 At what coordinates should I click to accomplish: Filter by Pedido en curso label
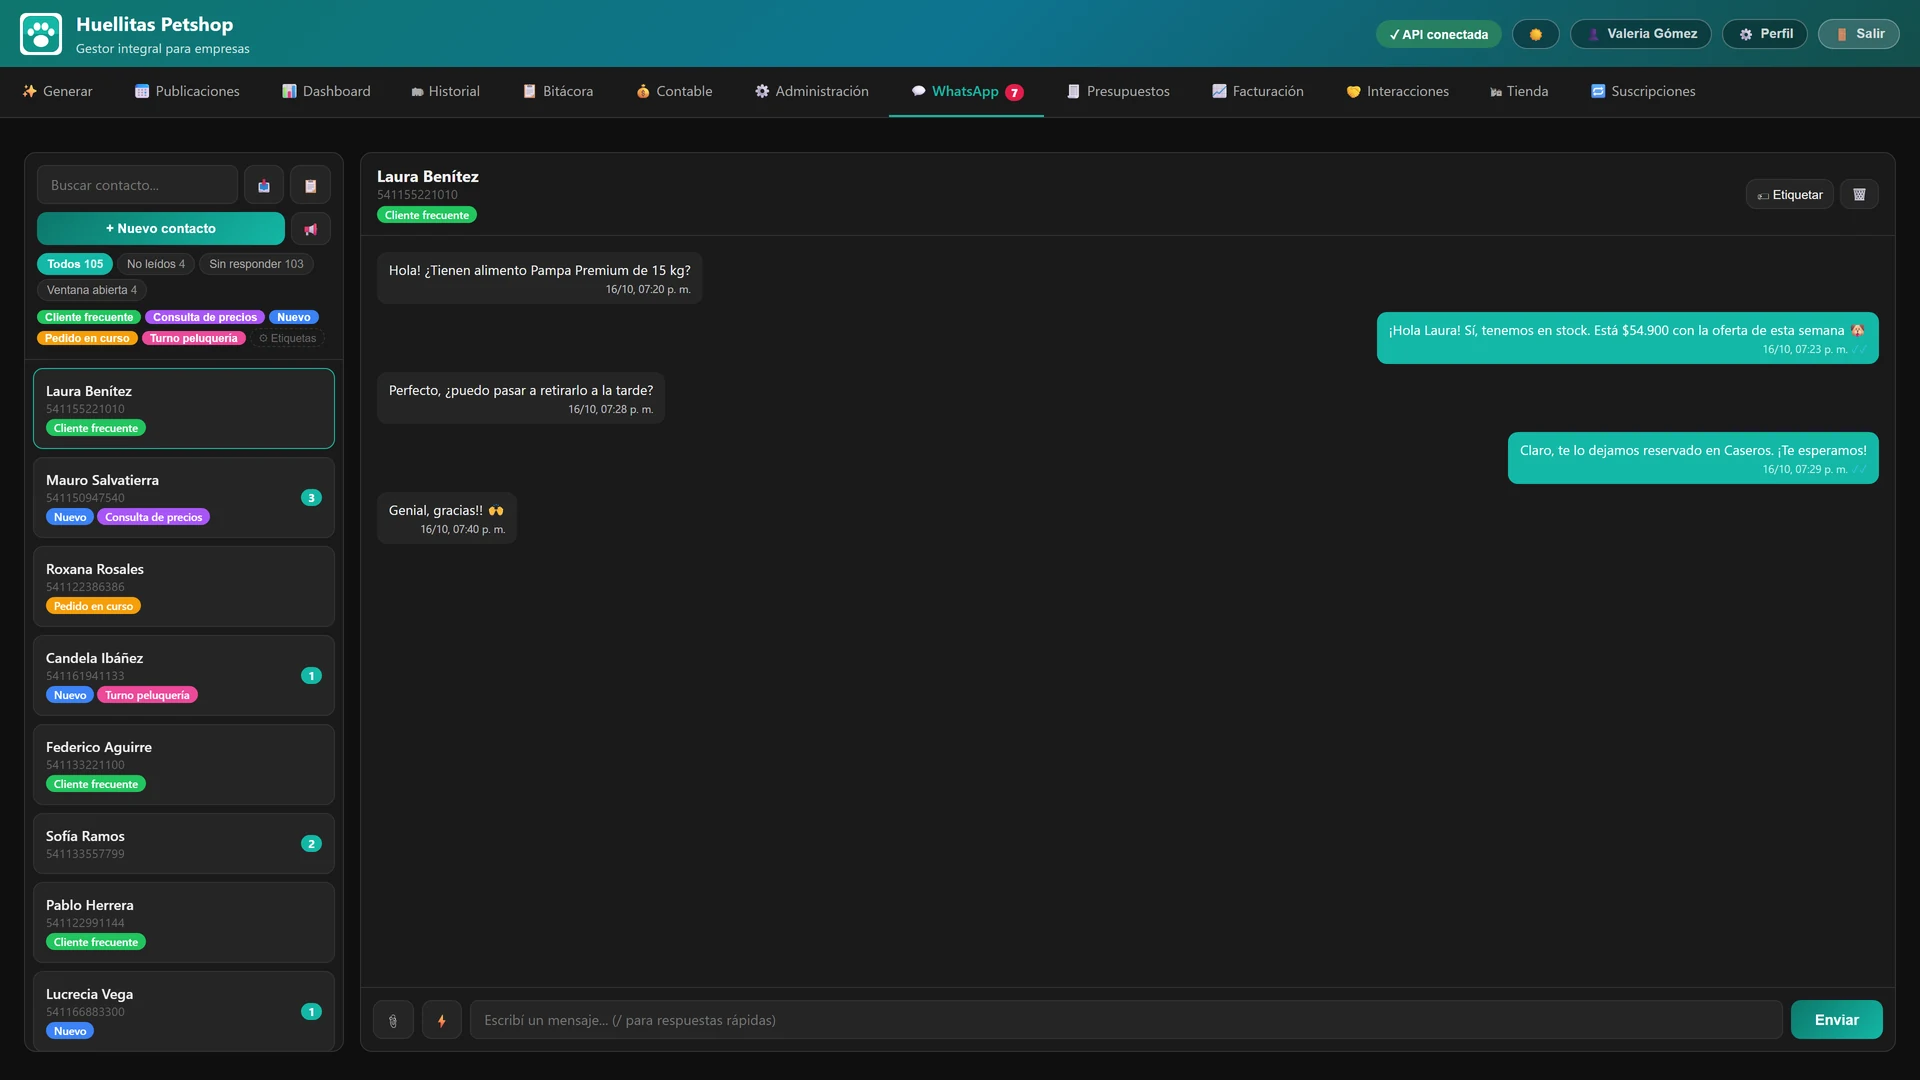pos(87,338)
